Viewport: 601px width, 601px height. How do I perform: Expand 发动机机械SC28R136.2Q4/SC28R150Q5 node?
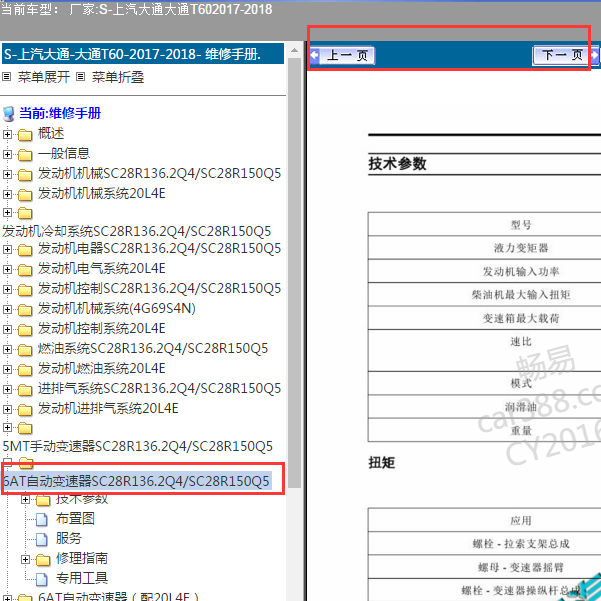(x=7, y=174)
